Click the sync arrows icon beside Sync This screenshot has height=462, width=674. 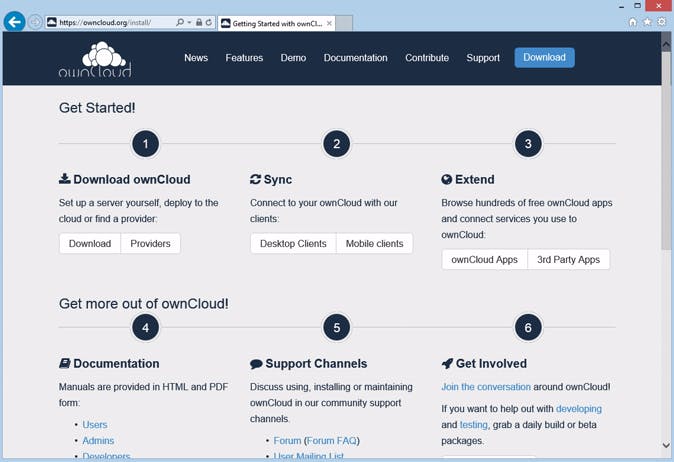[255, 179]
